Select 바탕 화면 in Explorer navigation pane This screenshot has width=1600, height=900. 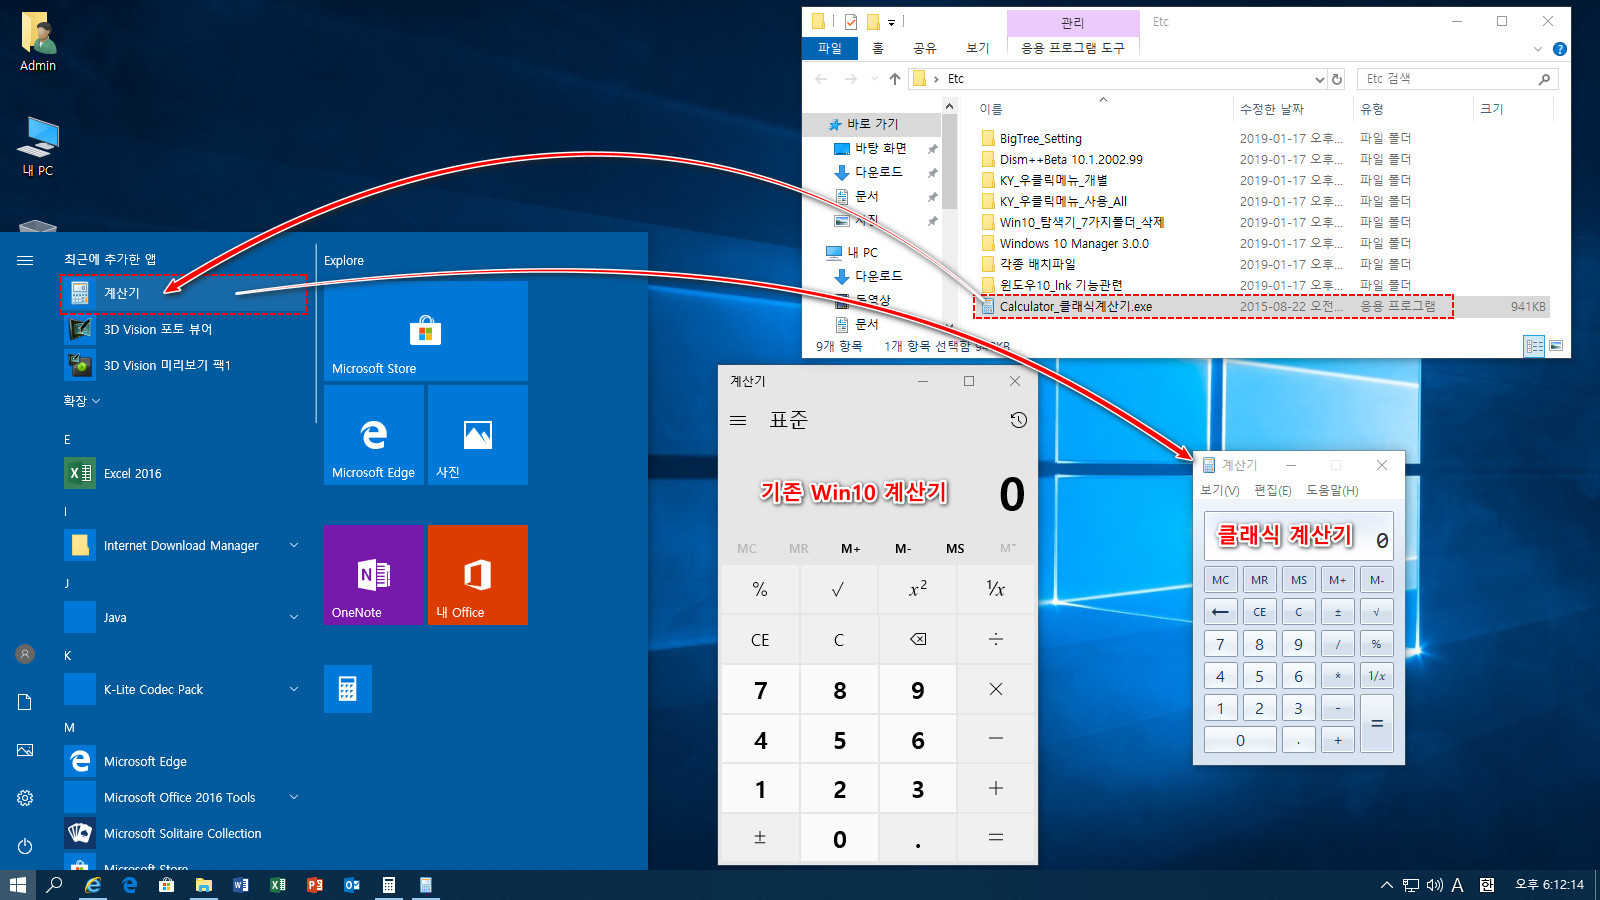coord(880,148)
